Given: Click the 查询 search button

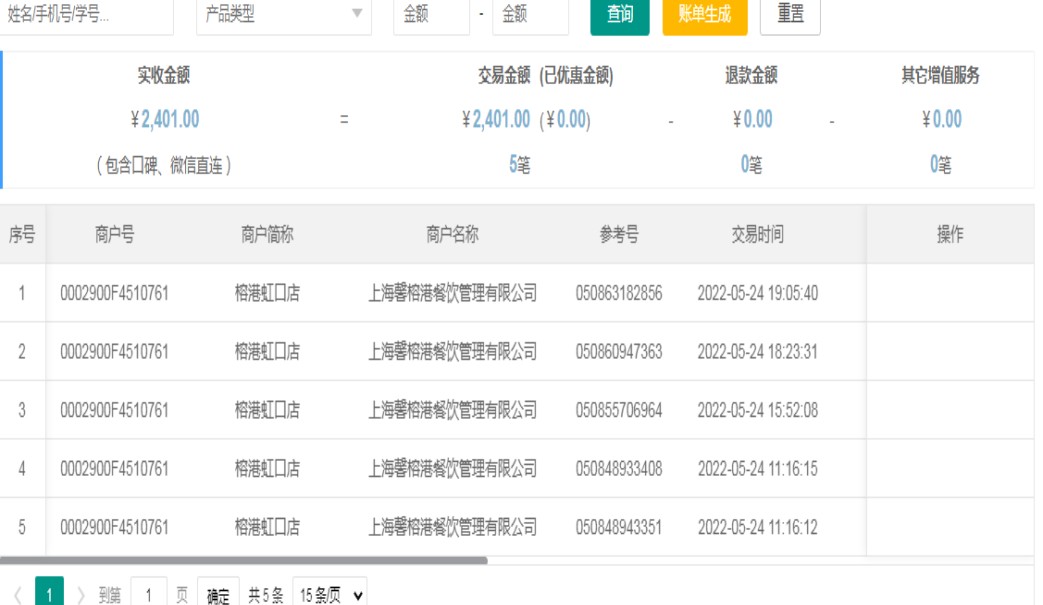Looking at the screenshot, I should point(620,15).
